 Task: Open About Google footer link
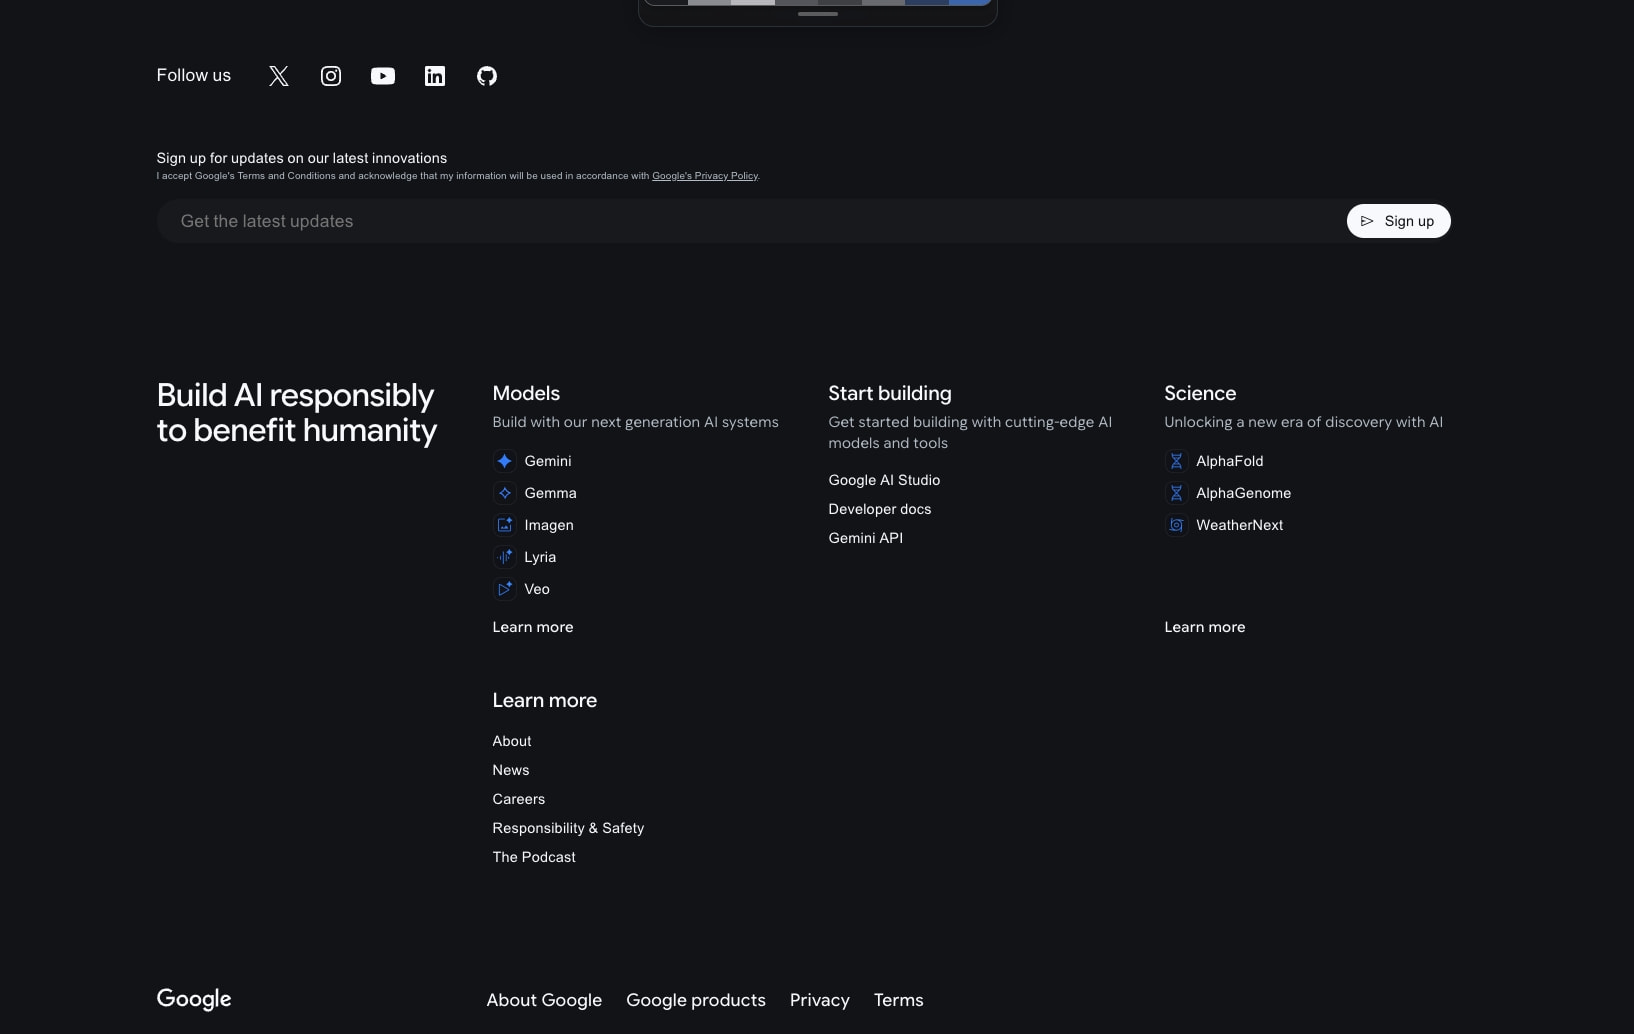point(544,1000)
